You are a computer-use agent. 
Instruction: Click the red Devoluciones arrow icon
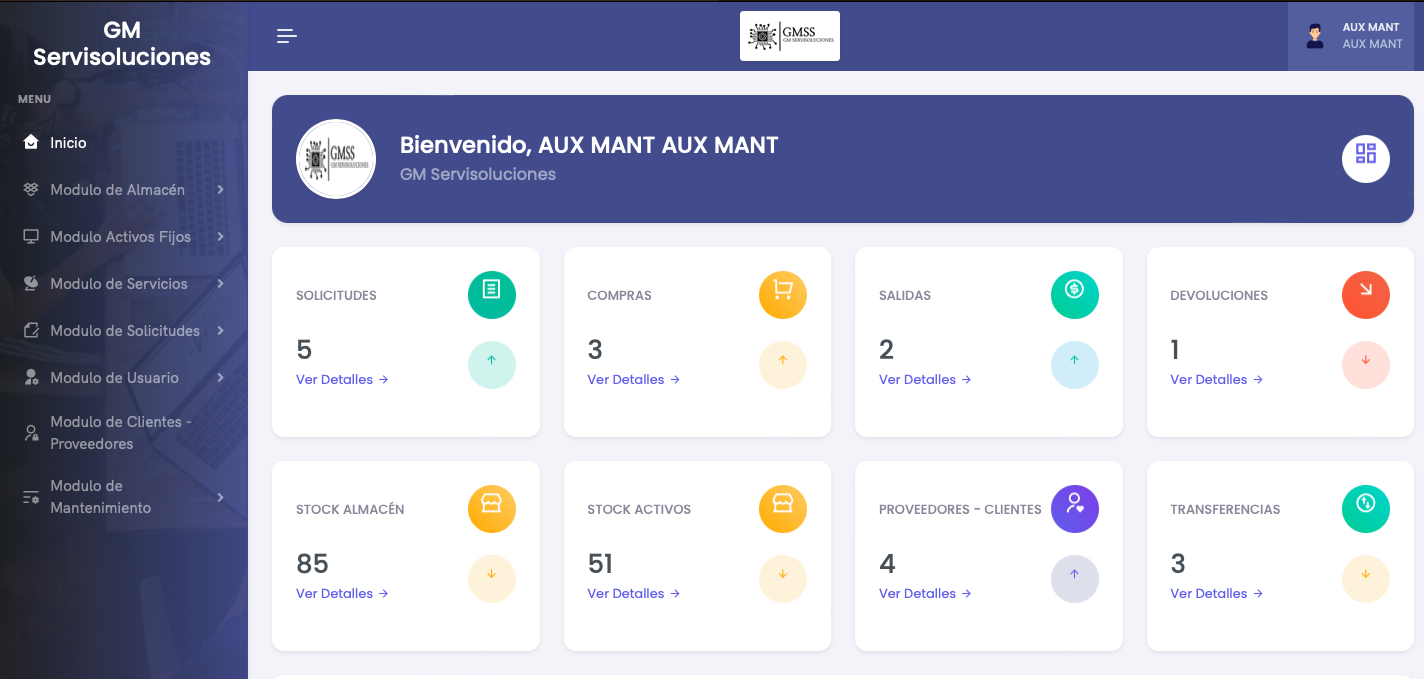point(1365,295)
